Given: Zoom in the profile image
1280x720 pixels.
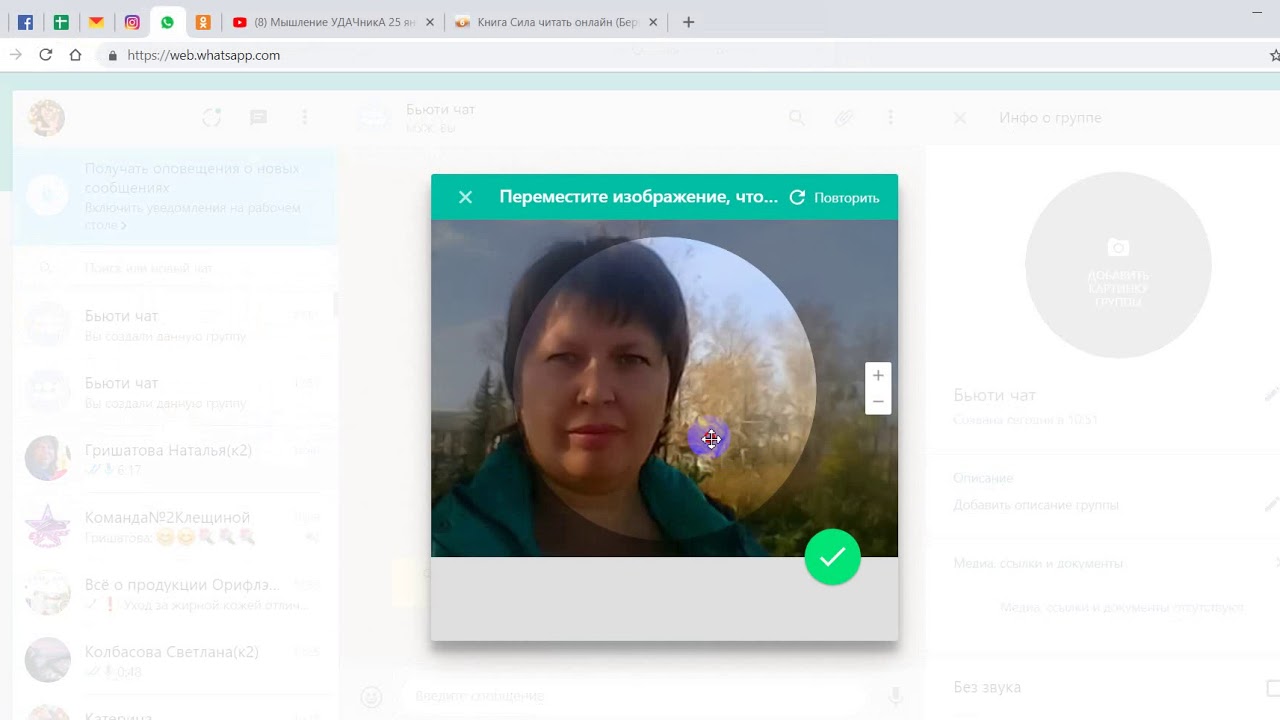Looking at the screenshot, I should pos(878,376).
